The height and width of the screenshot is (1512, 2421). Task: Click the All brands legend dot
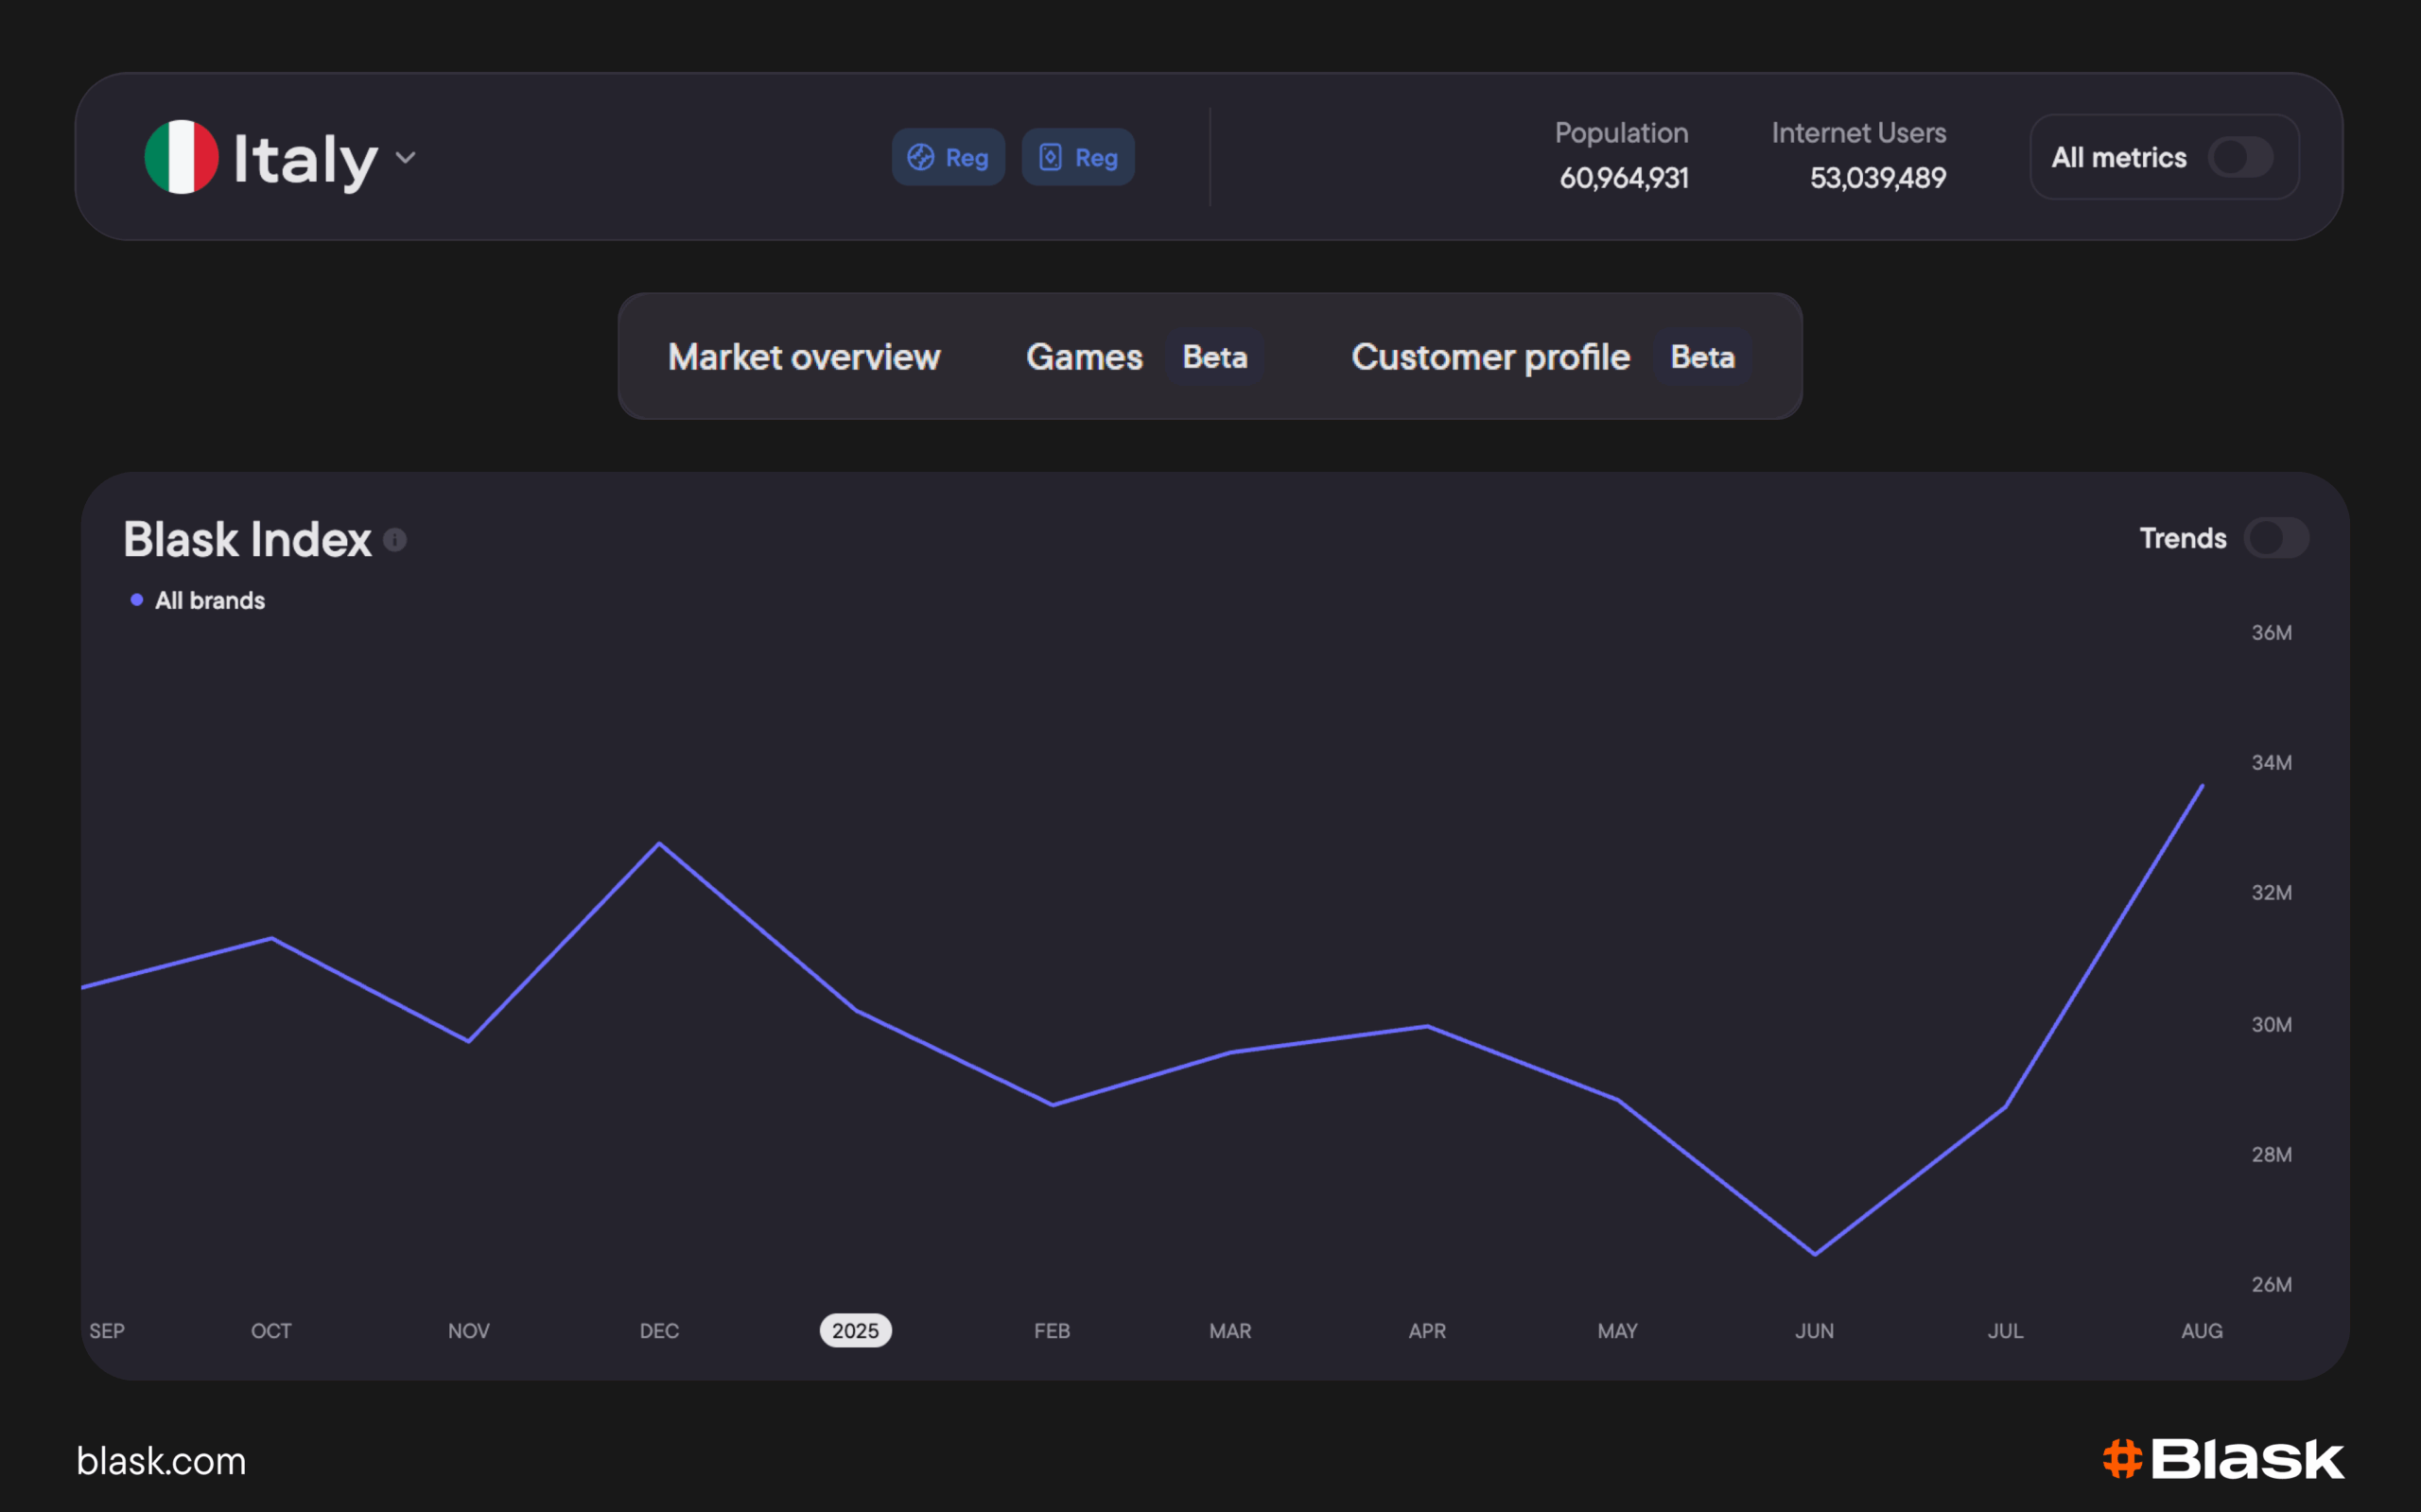[137, 600]
